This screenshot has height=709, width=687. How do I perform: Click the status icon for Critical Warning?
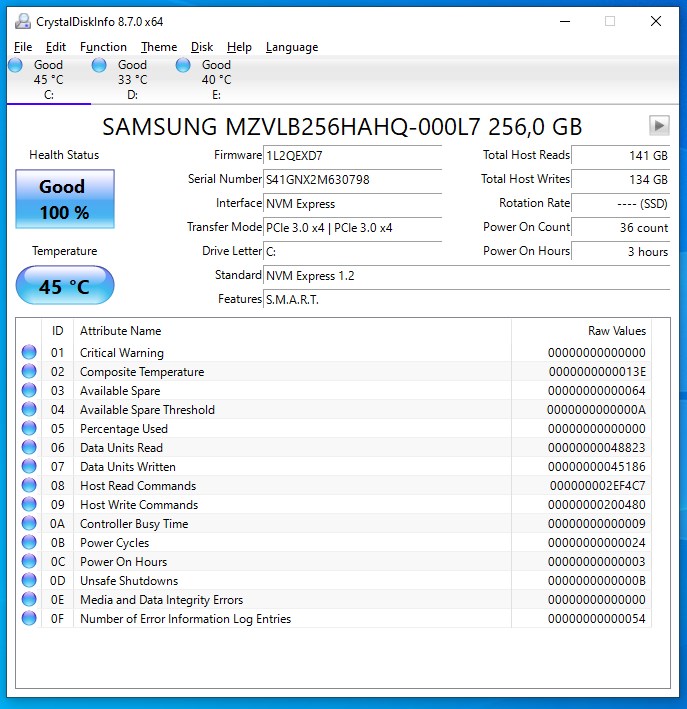(29, 352)
